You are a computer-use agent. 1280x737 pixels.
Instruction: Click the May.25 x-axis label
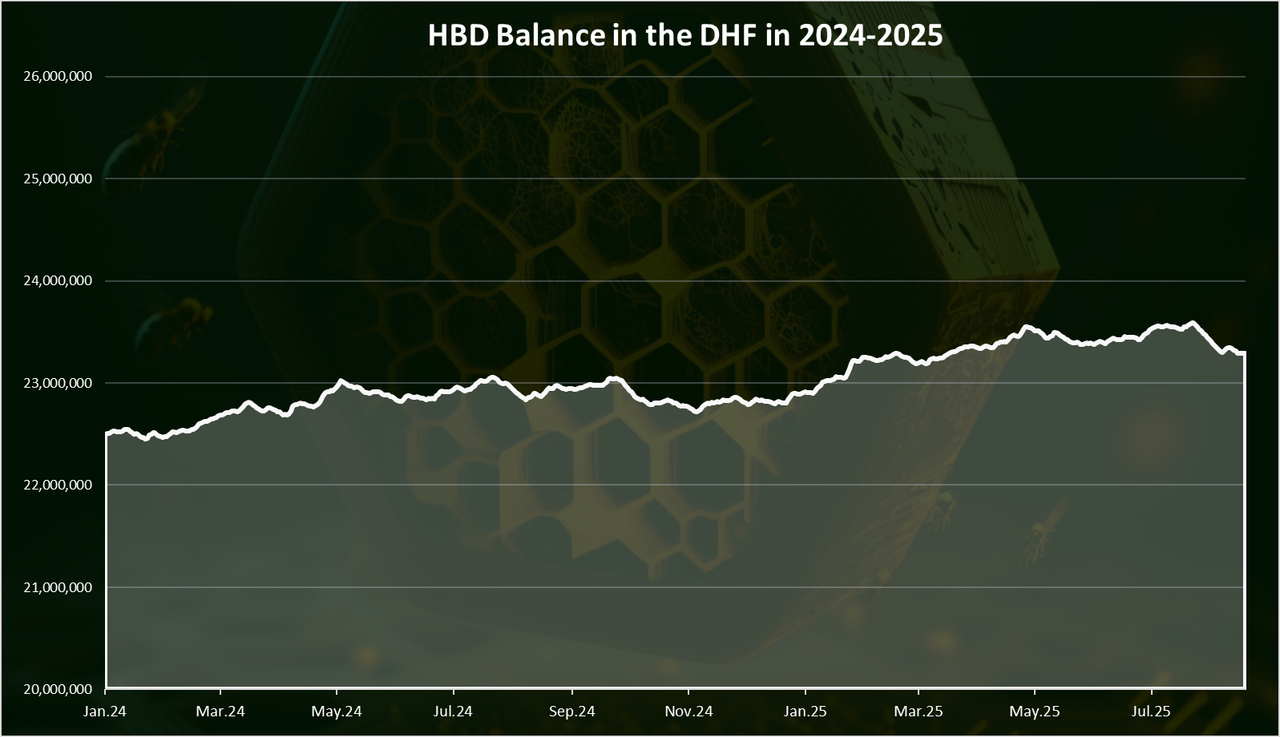click(1034, 712)
